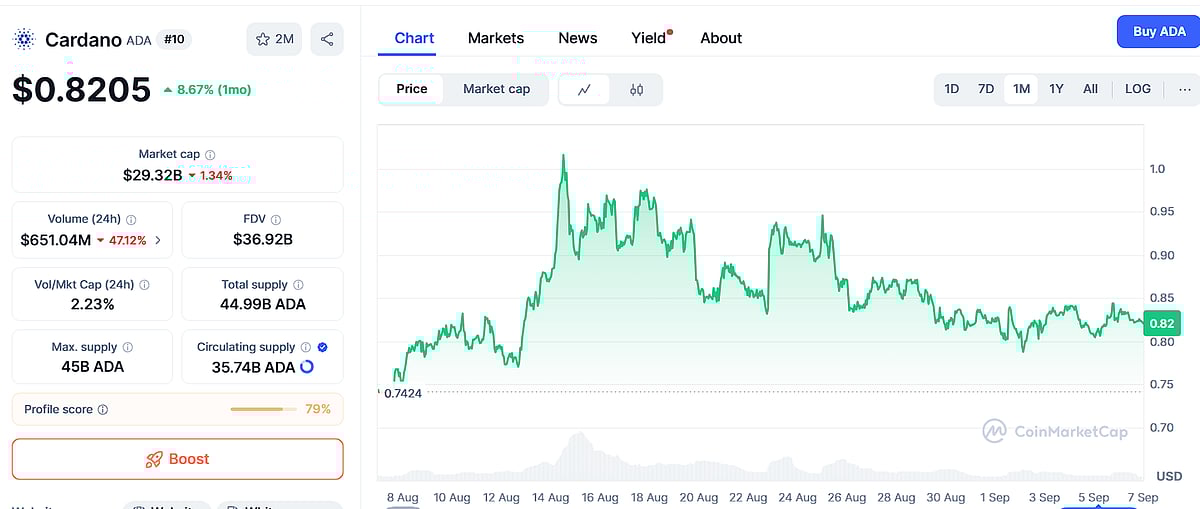Viewport: 1200px width, 509px height.
Task: Click the 44.99B ADA total supply
Action: coord(263,304)
